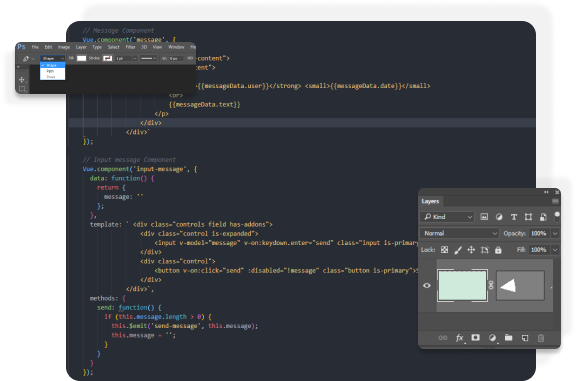Open the Window menu

(176, 47)
